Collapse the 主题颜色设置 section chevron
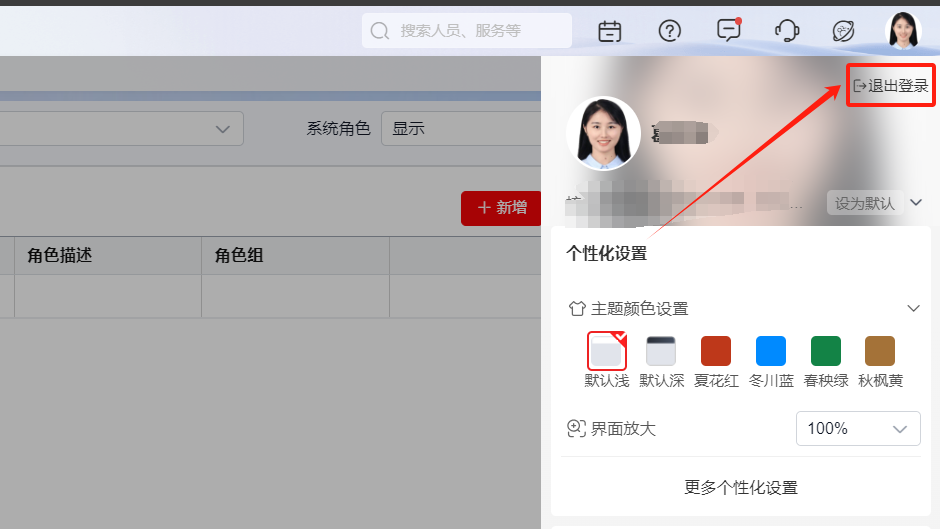 (913, 308)
